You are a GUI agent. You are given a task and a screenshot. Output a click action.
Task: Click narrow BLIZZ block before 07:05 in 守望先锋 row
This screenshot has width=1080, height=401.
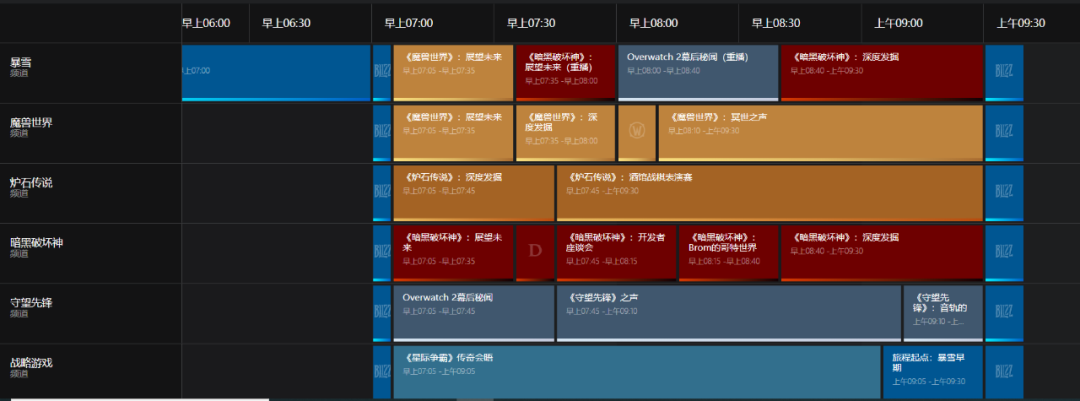(382, 313)
